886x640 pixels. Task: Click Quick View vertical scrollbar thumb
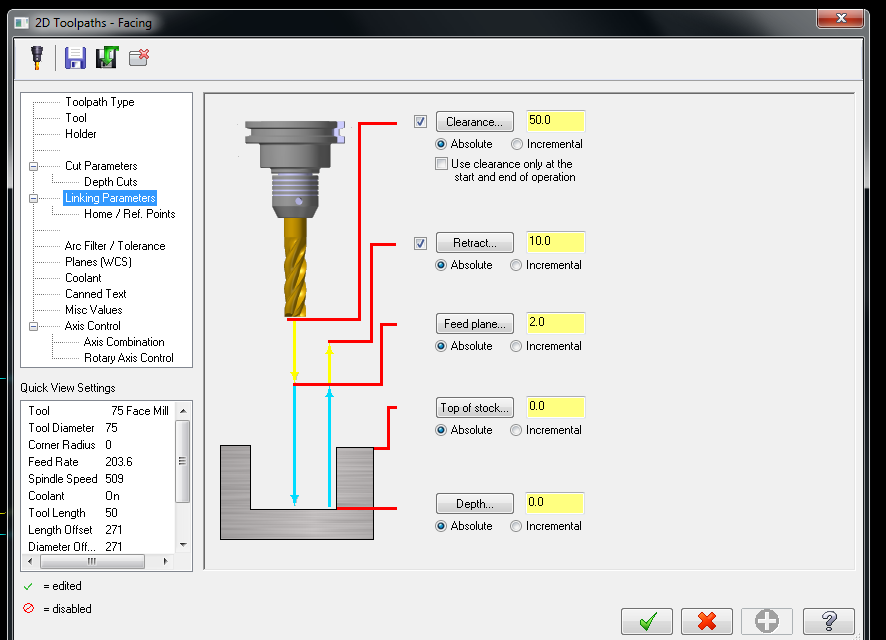183,461
